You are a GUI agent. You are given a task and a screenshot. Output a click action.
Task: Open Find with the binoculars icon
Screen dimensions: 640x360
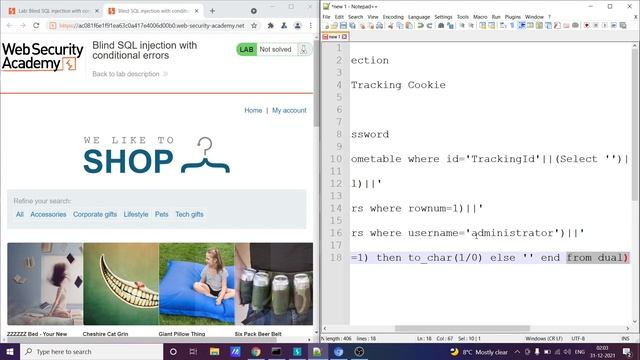[x=441, y=25]
